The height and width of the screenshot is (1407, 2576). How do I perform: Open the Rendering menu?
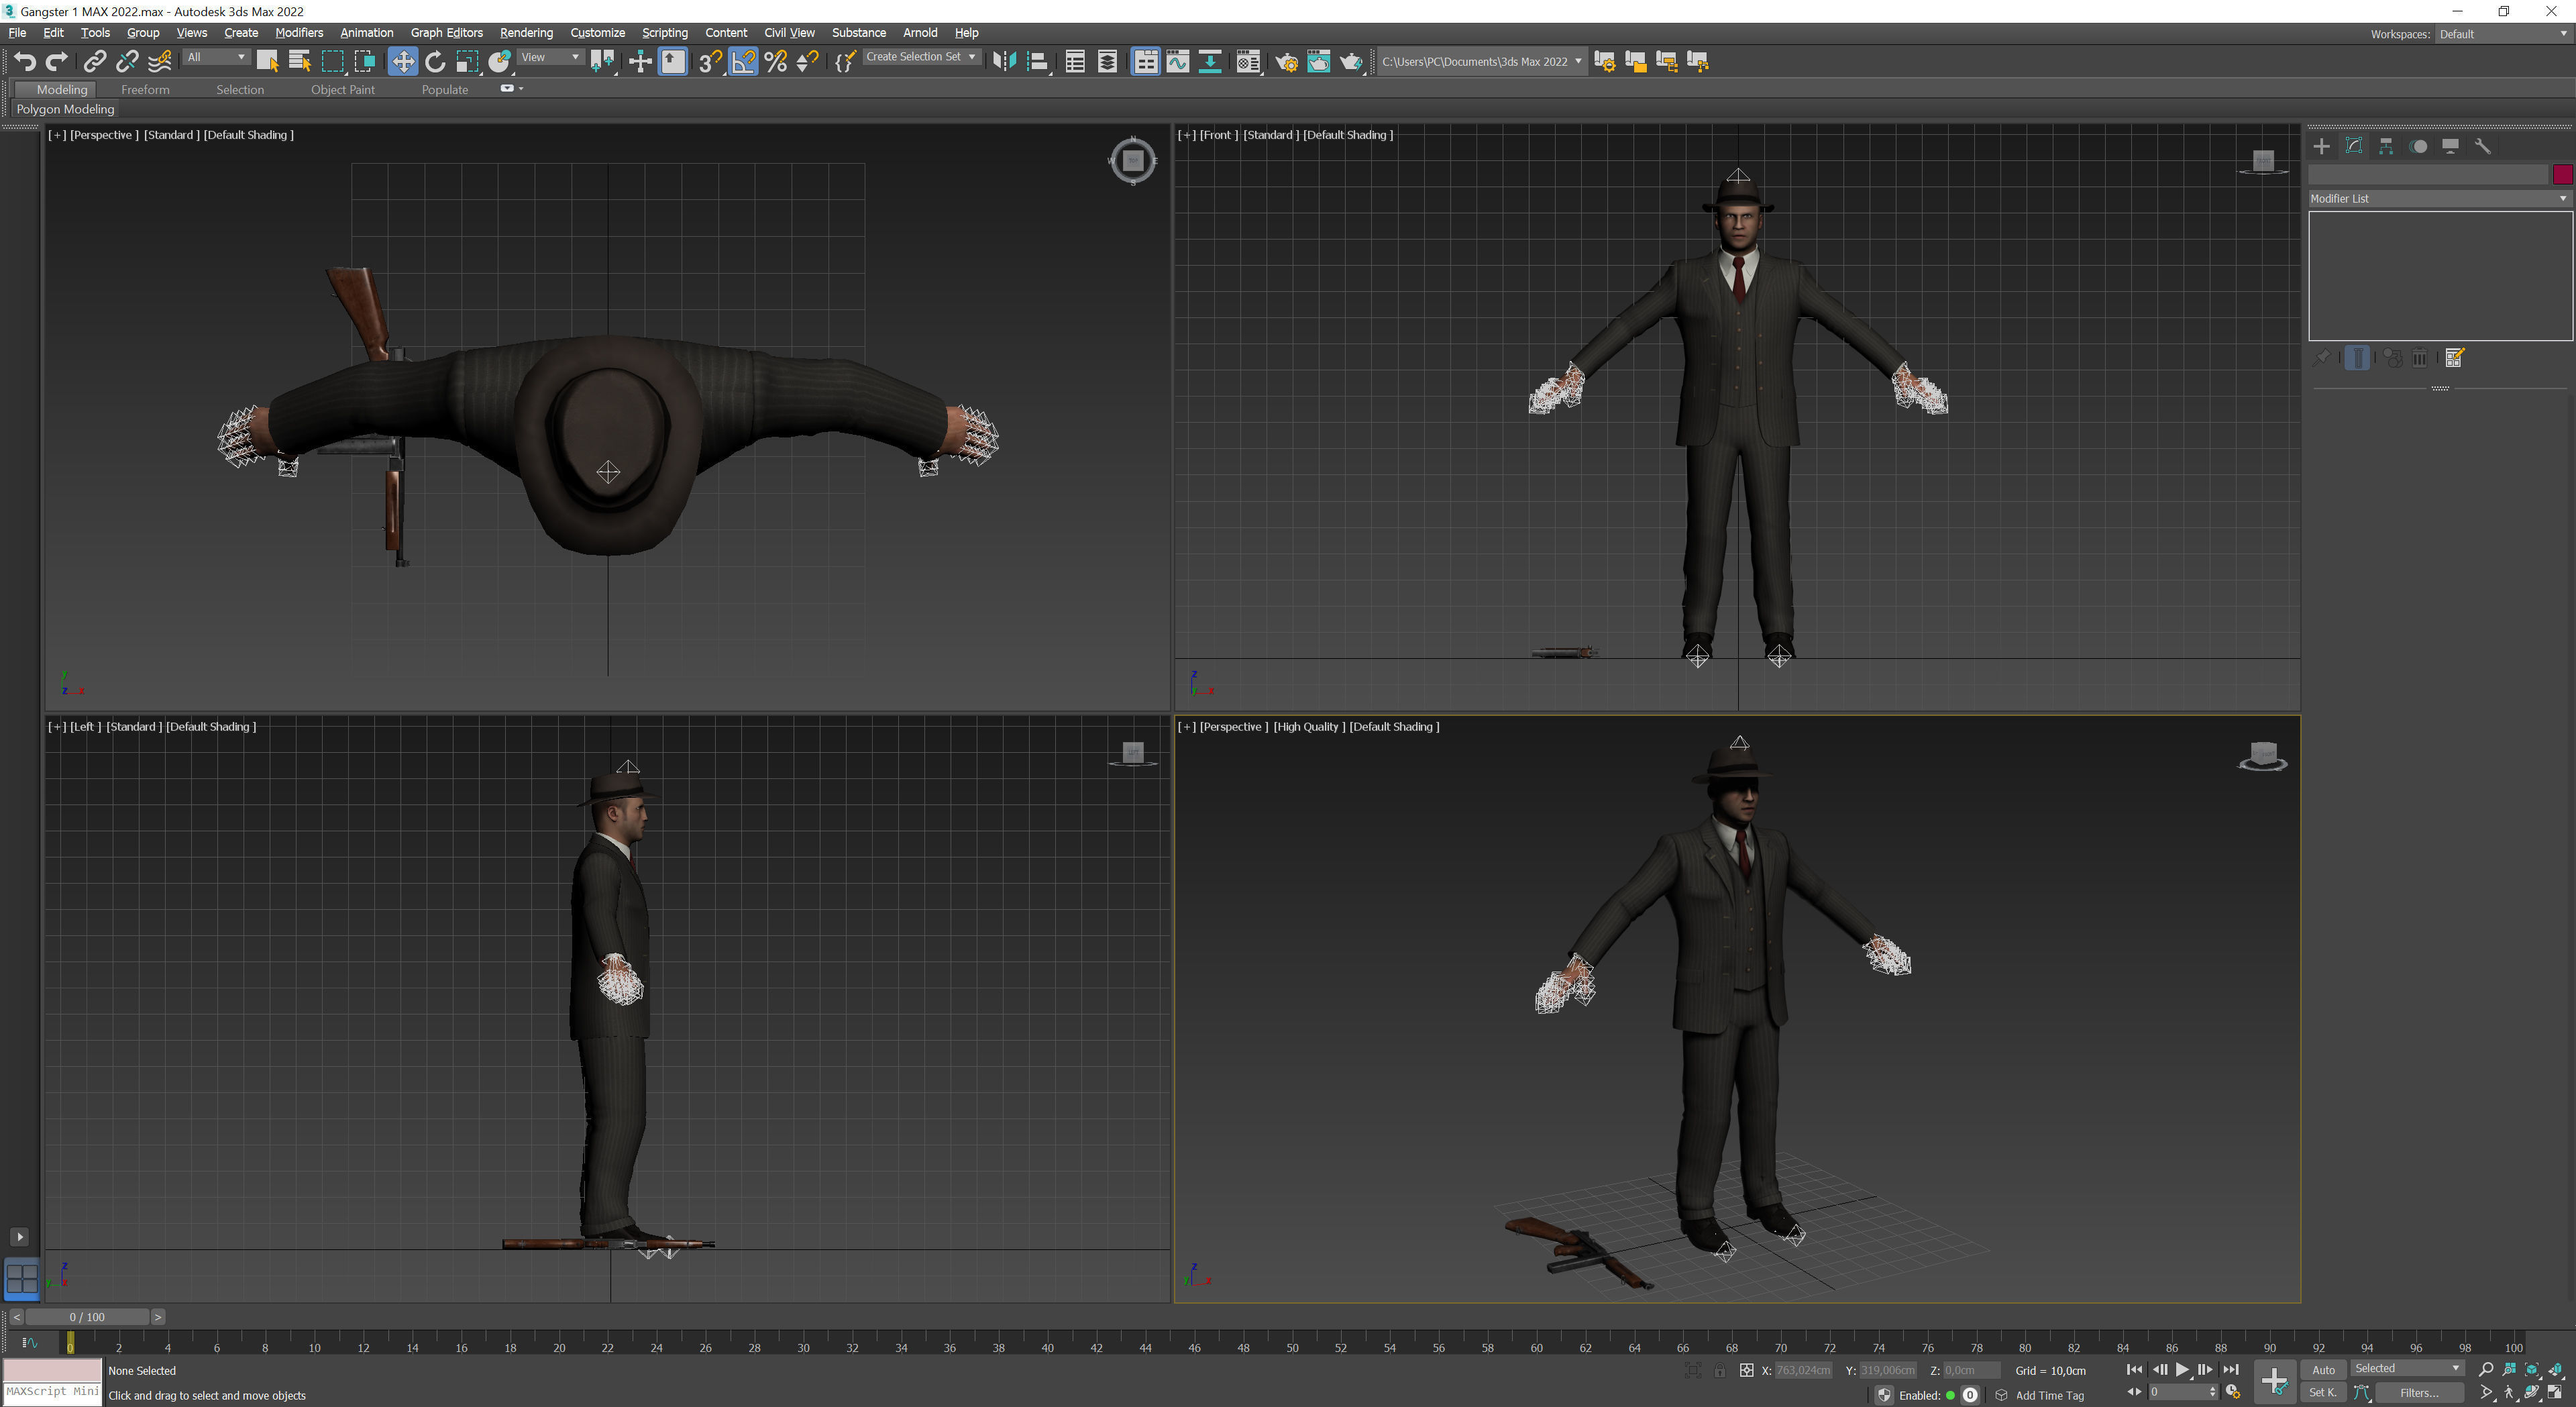tap(526, 33)
